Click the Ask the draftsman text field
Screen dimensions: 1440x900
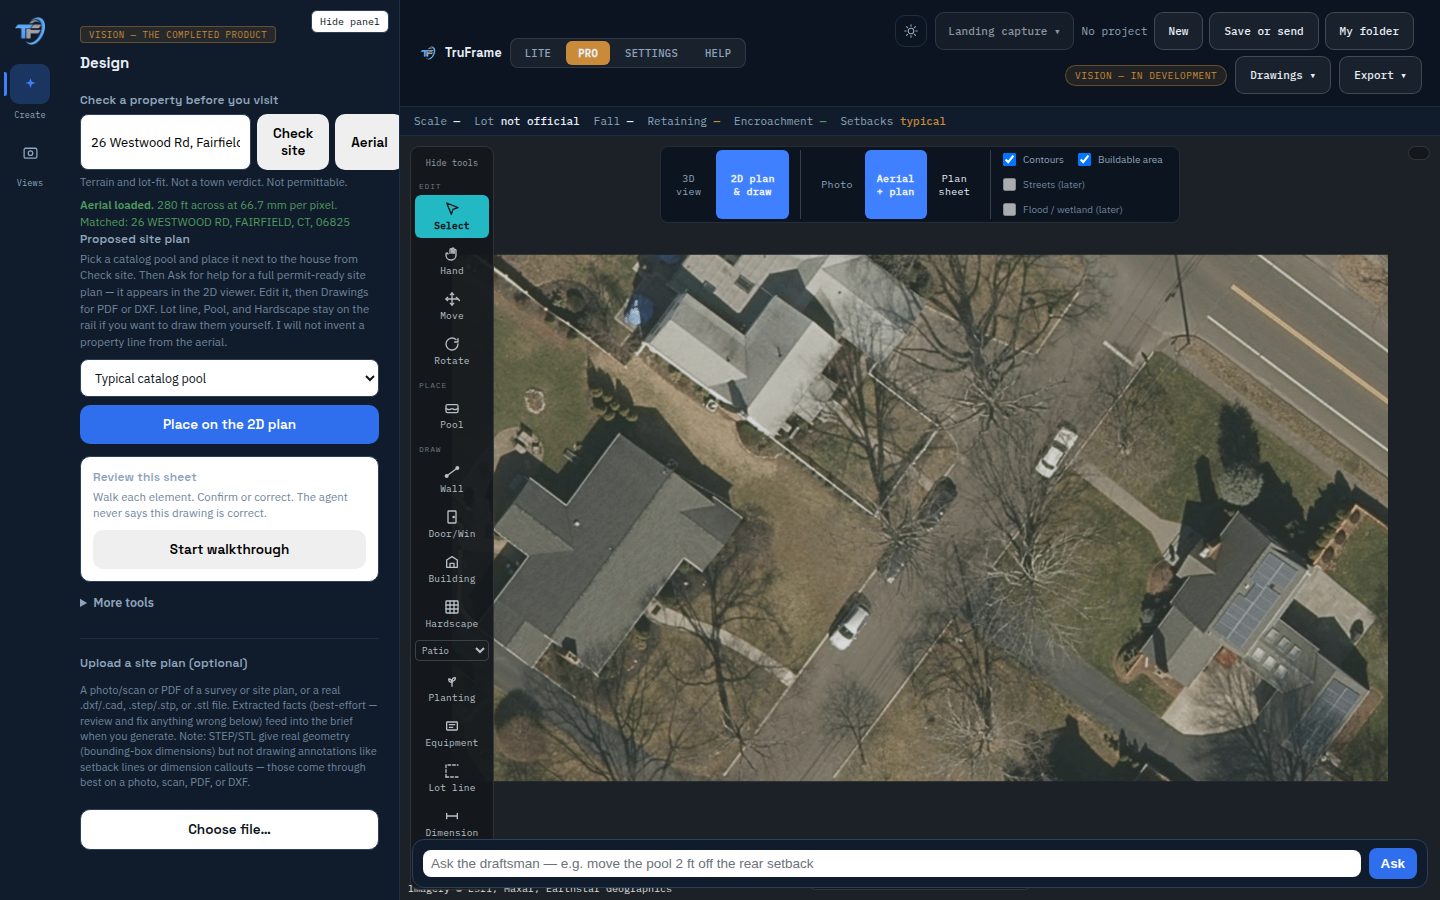[892, 864]
